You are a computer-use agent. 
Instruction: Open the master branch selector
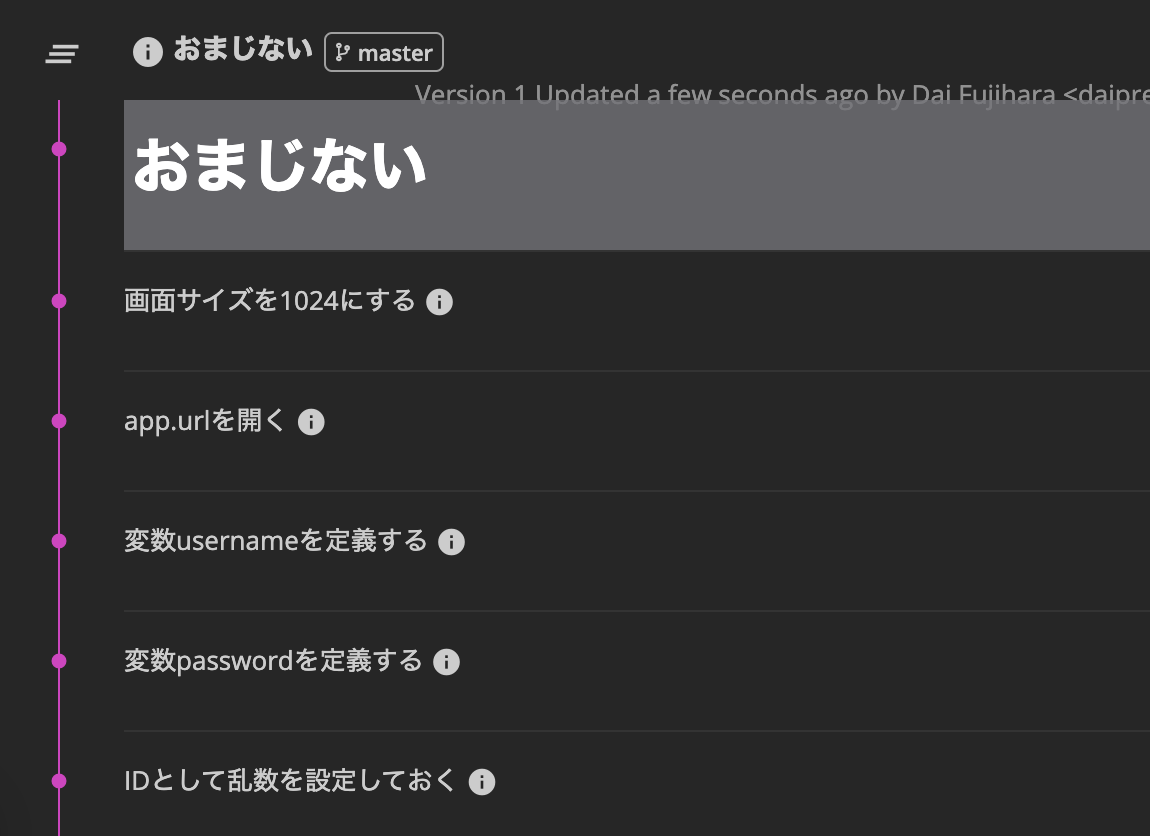click(384, 53)
